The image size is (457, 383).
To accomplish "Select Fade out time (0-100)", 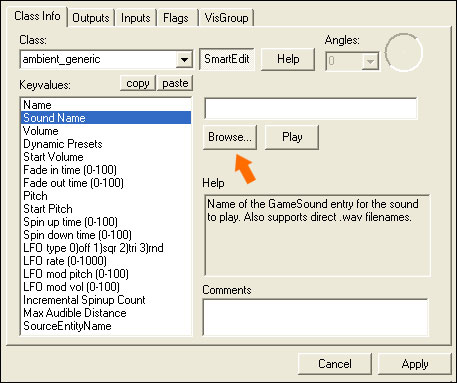I will coord(106,183).
